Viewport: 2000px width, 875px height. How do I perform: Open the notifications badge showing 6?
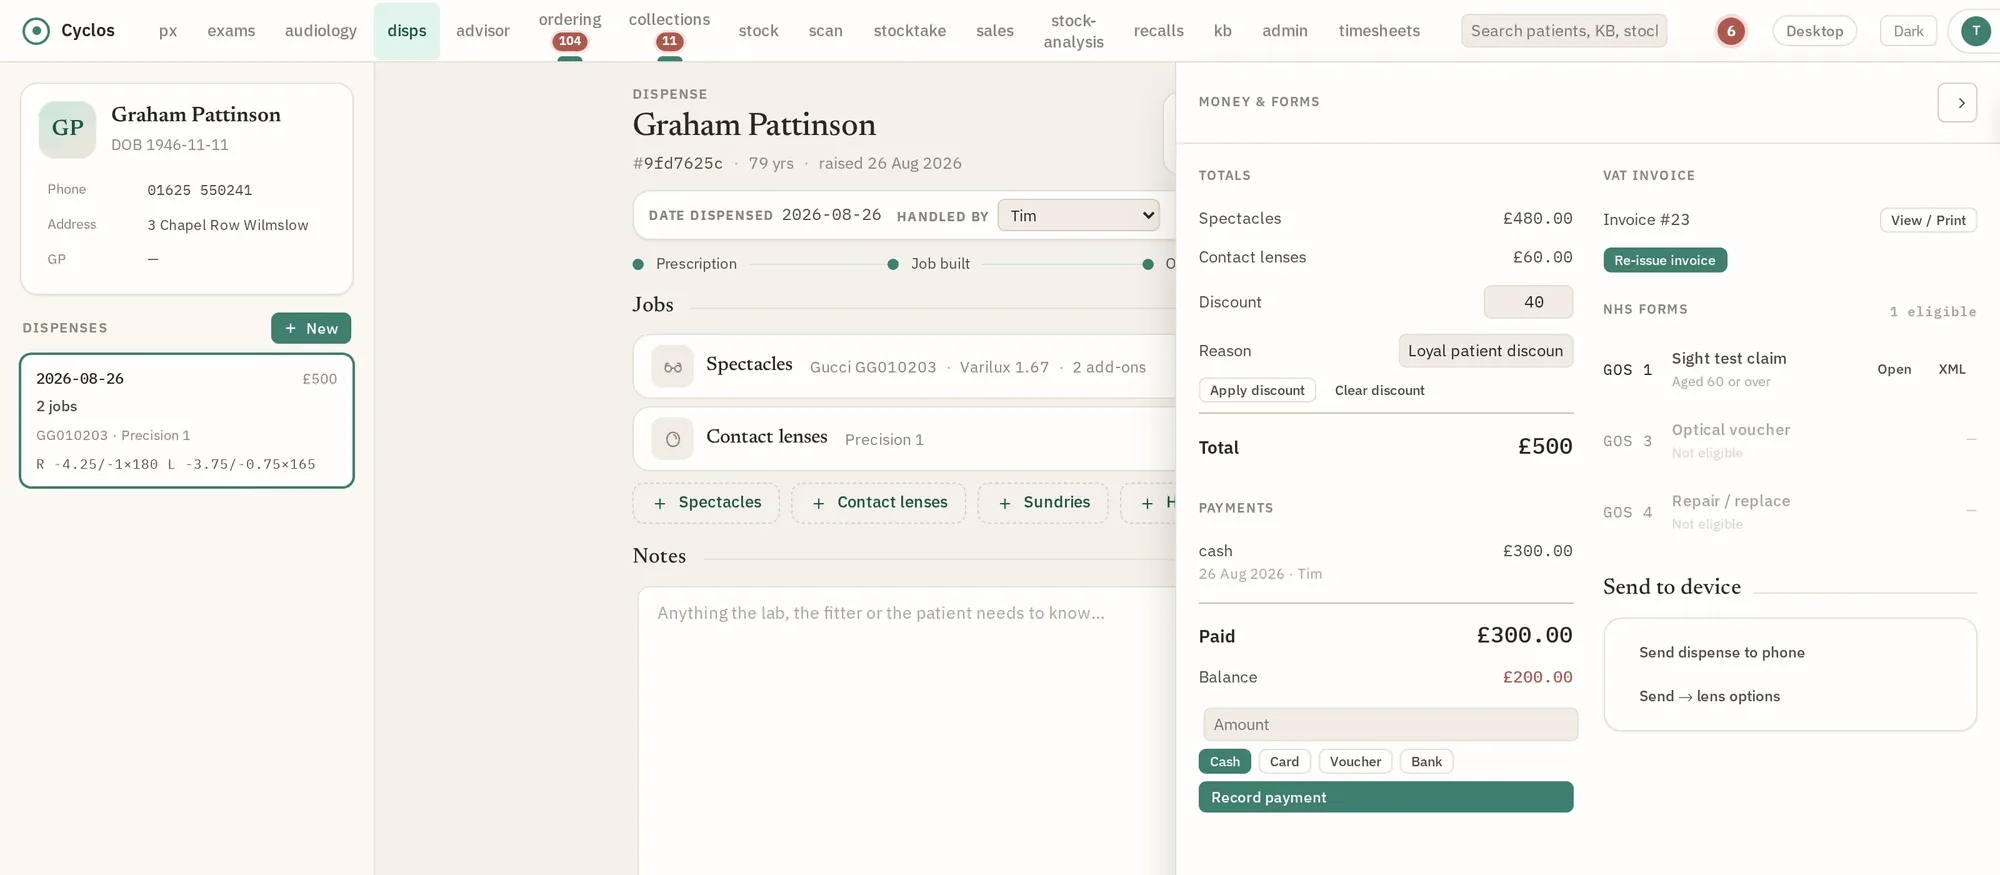click(1731, 31)
